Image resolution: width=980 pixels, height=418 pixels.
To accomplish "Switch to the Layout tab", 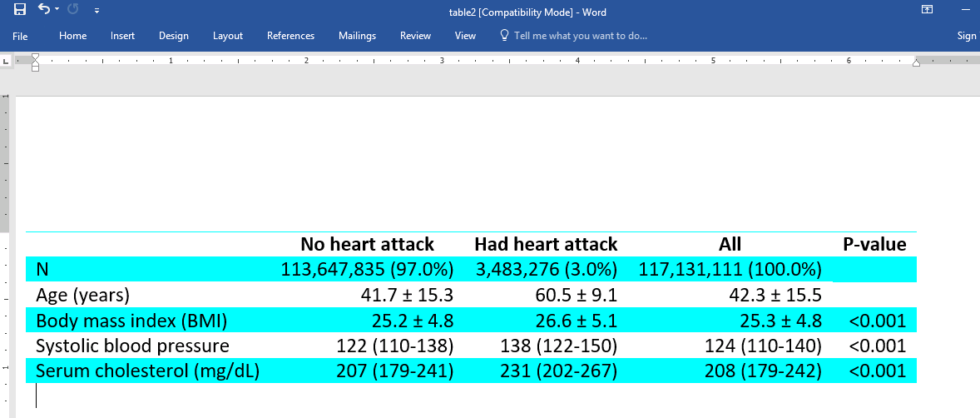I will (228, 36).
